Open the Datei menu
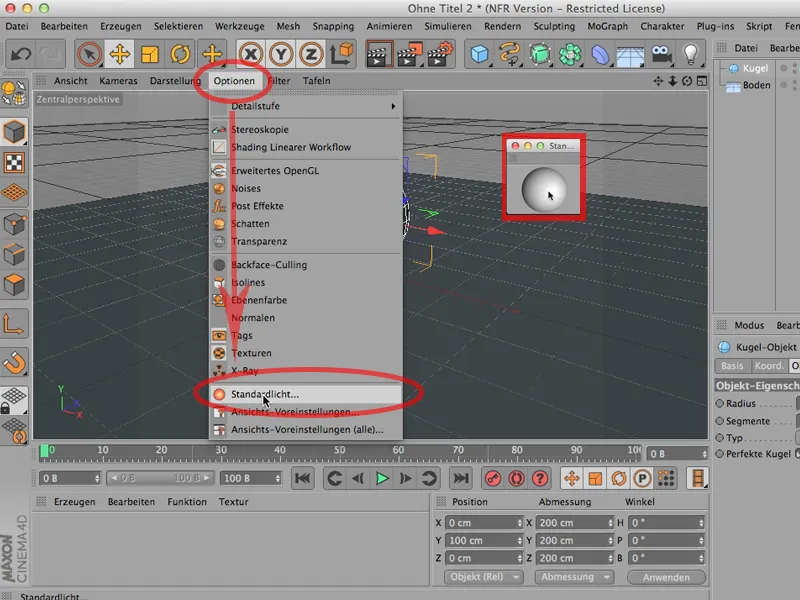The width and height of the screenshot is (800, 600). coord(17,26)
